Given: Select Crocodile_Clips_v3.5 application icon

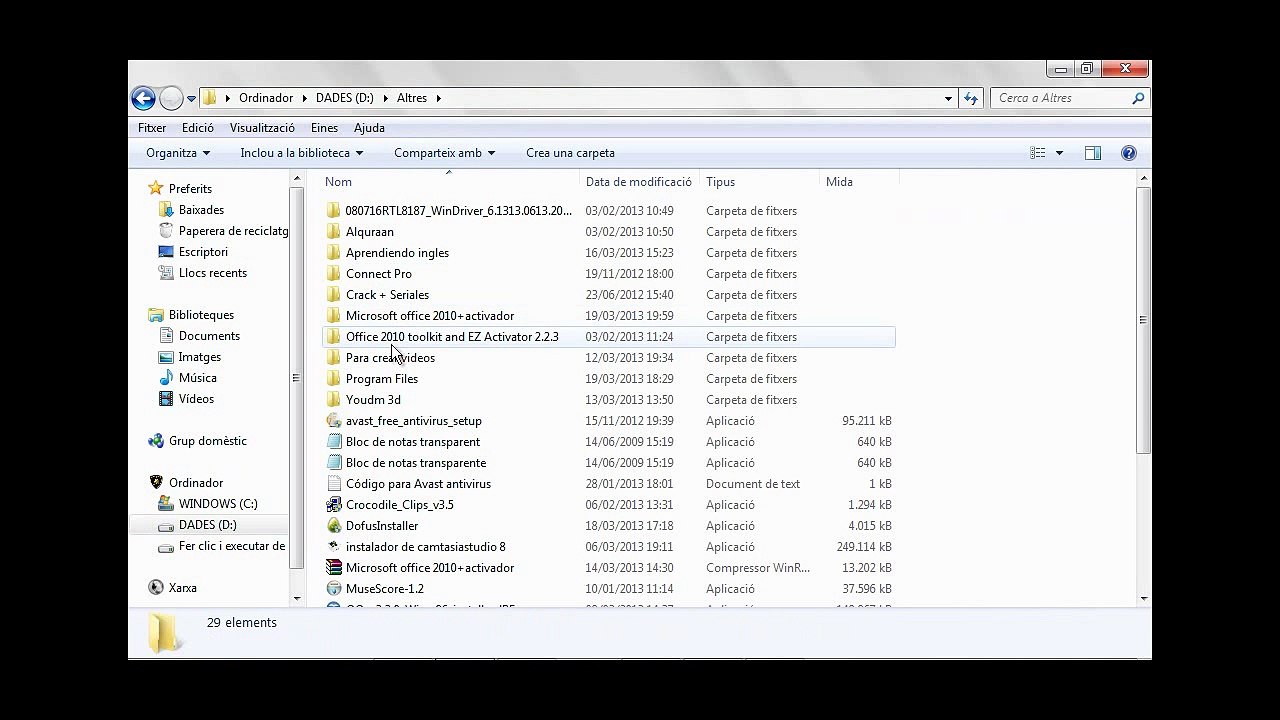Looking at the screenshot, I should point(334,505).
